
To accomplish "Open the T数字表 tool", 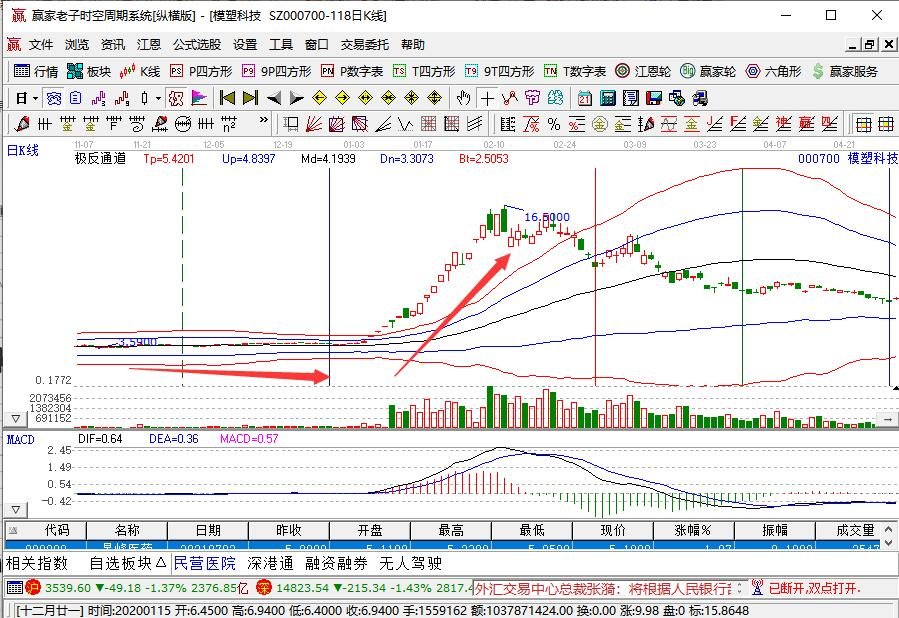I will (575, 71).
